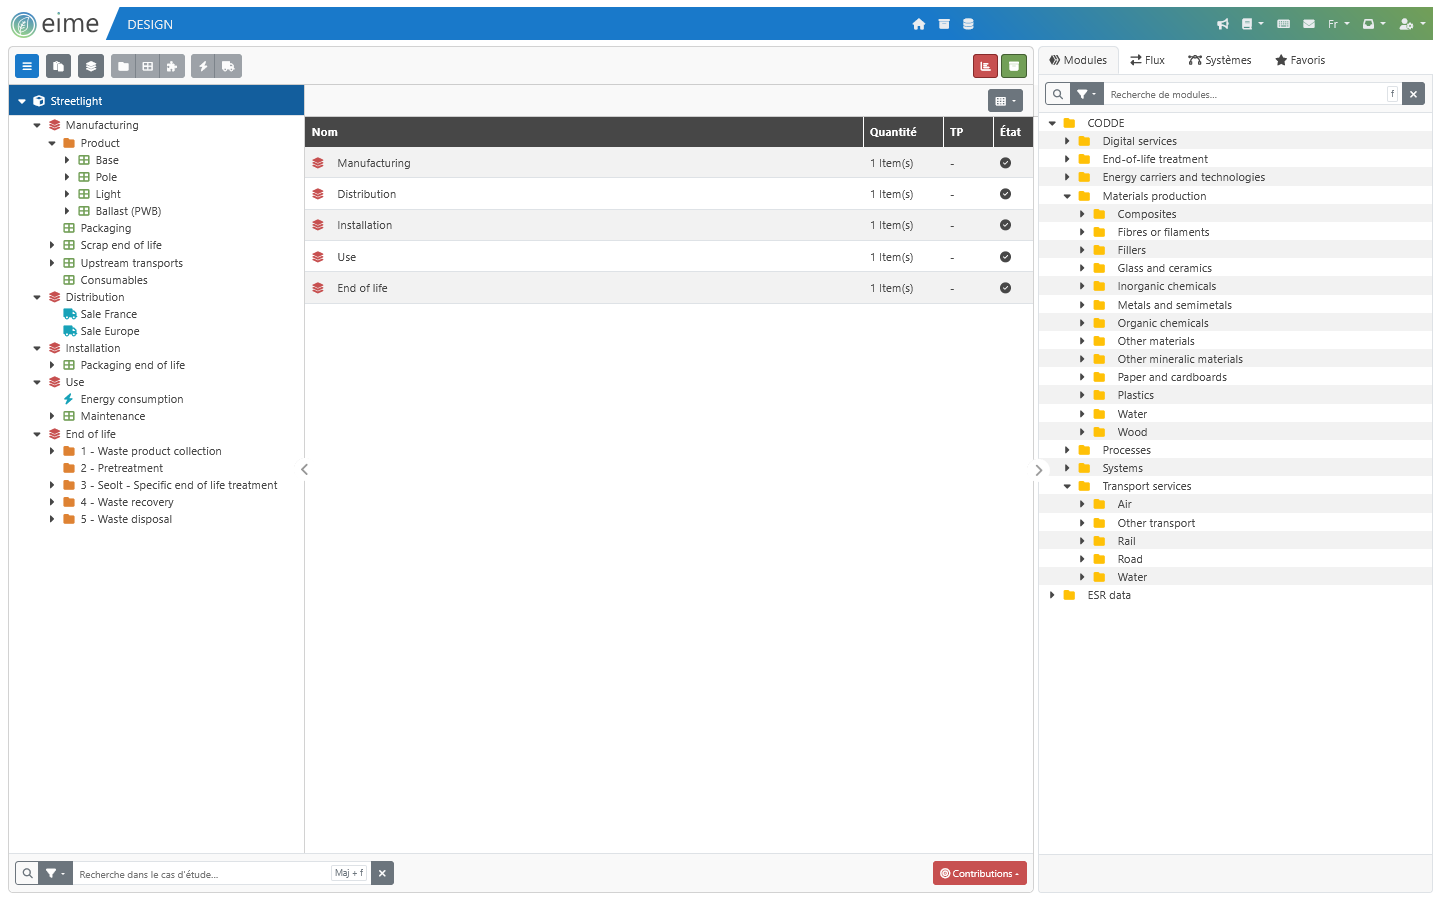Click End of life row status check
The width and height of the screenshot is (1440, 900).
[x=1005, y=288]
